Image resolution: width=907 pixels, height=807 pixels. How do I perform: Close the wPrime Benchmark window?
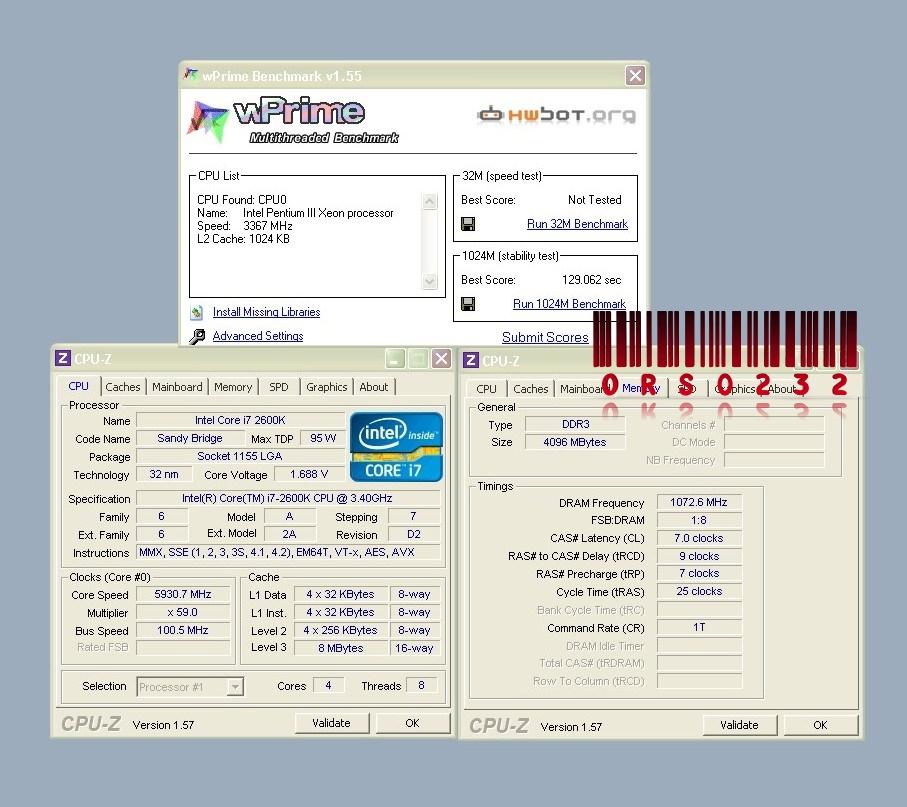coord(635,75)
